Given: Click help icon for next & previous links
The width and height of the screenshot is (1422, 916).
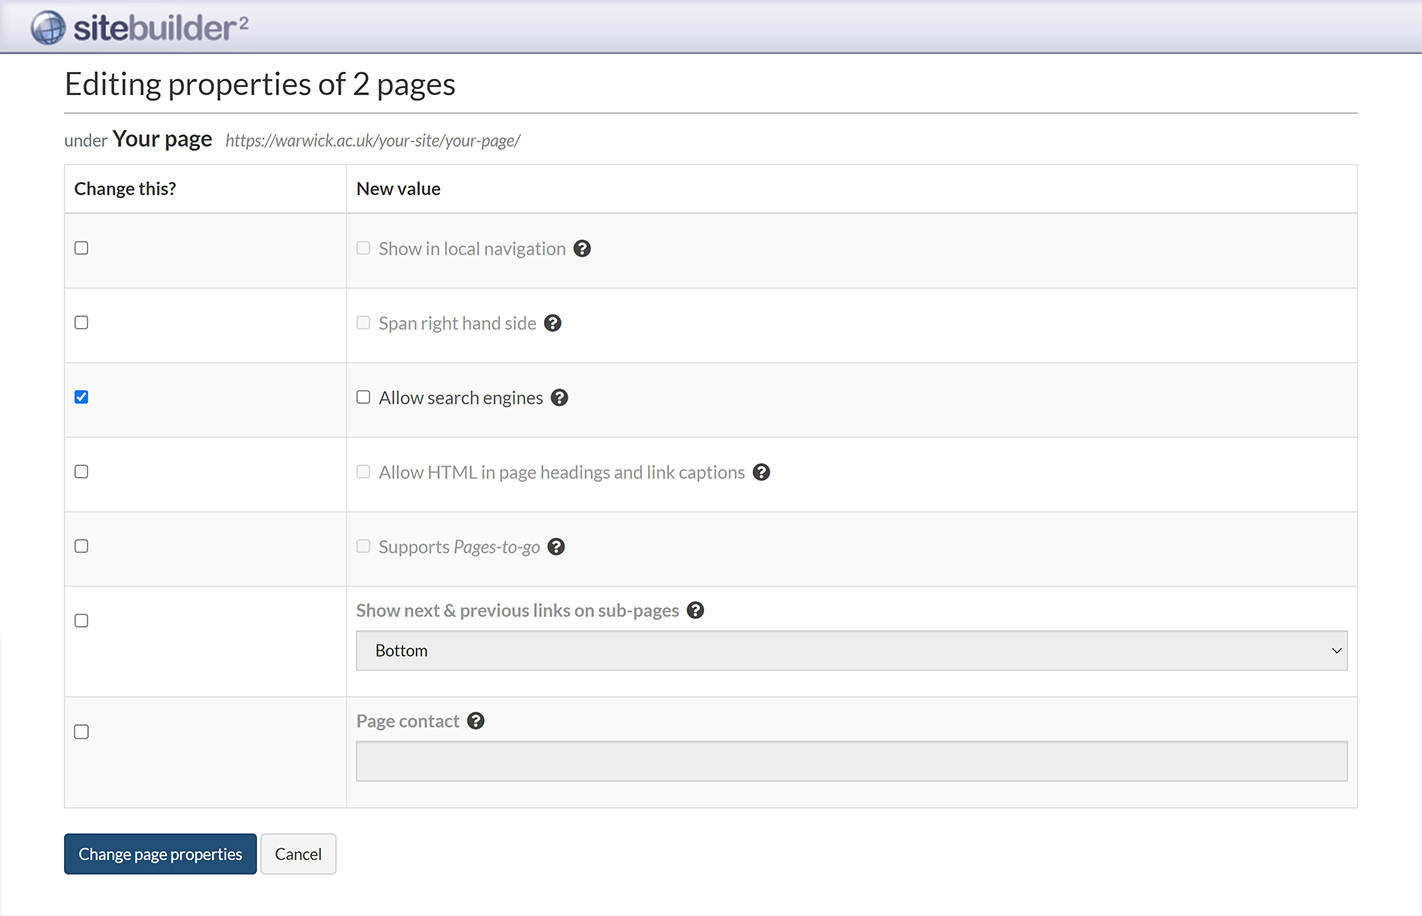Looking at the screenshot, I should pos(696,611).
